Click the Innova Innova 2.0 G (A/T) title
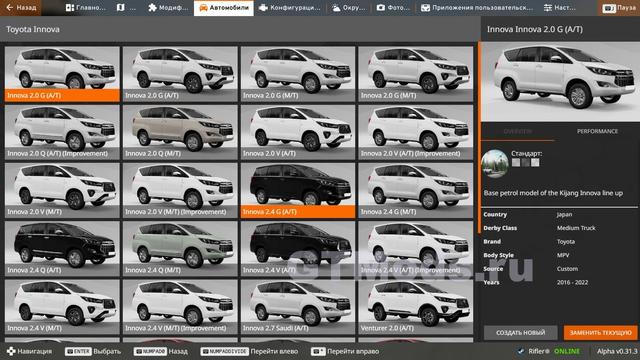The image size is (640, 360). click(x=535, y=29)
